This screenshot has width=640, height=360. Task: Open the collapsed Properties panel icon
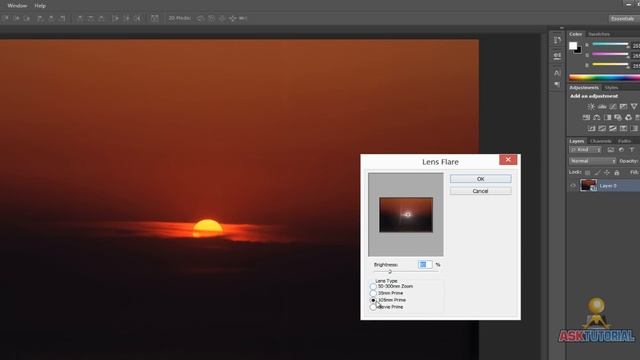557,56
